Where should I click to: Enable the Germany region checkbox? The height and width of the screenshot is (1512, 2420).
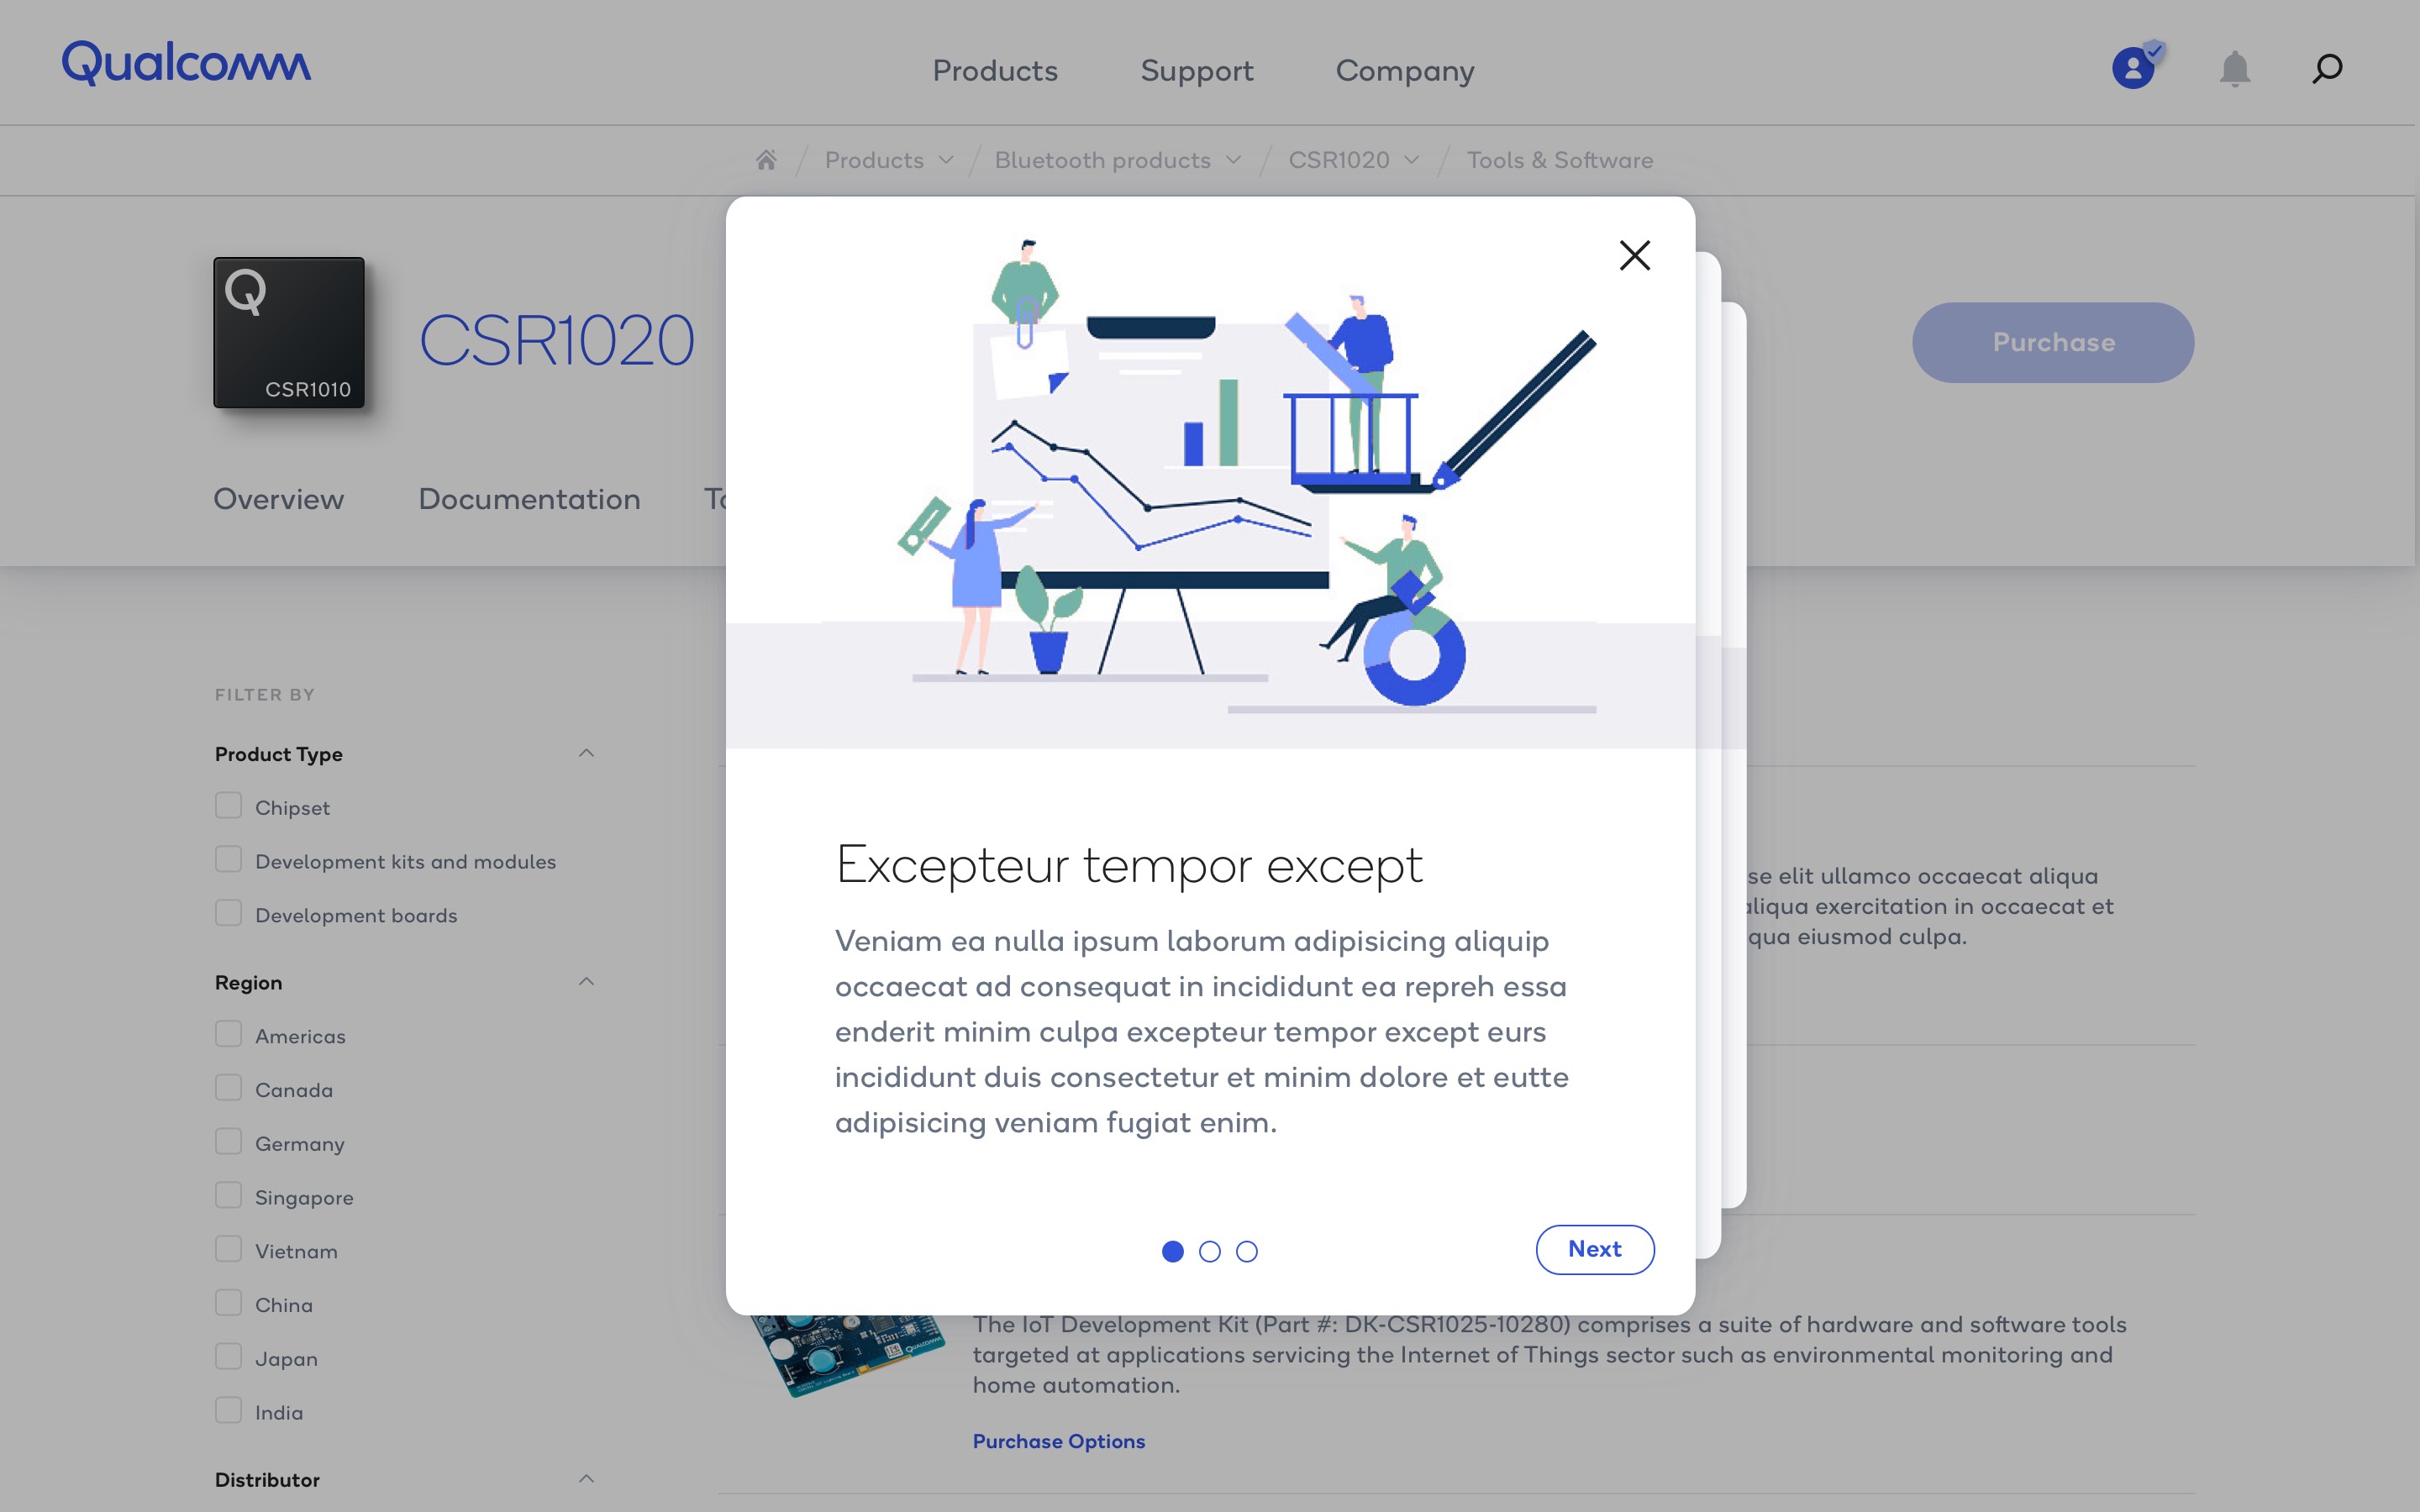point(228,1142)
